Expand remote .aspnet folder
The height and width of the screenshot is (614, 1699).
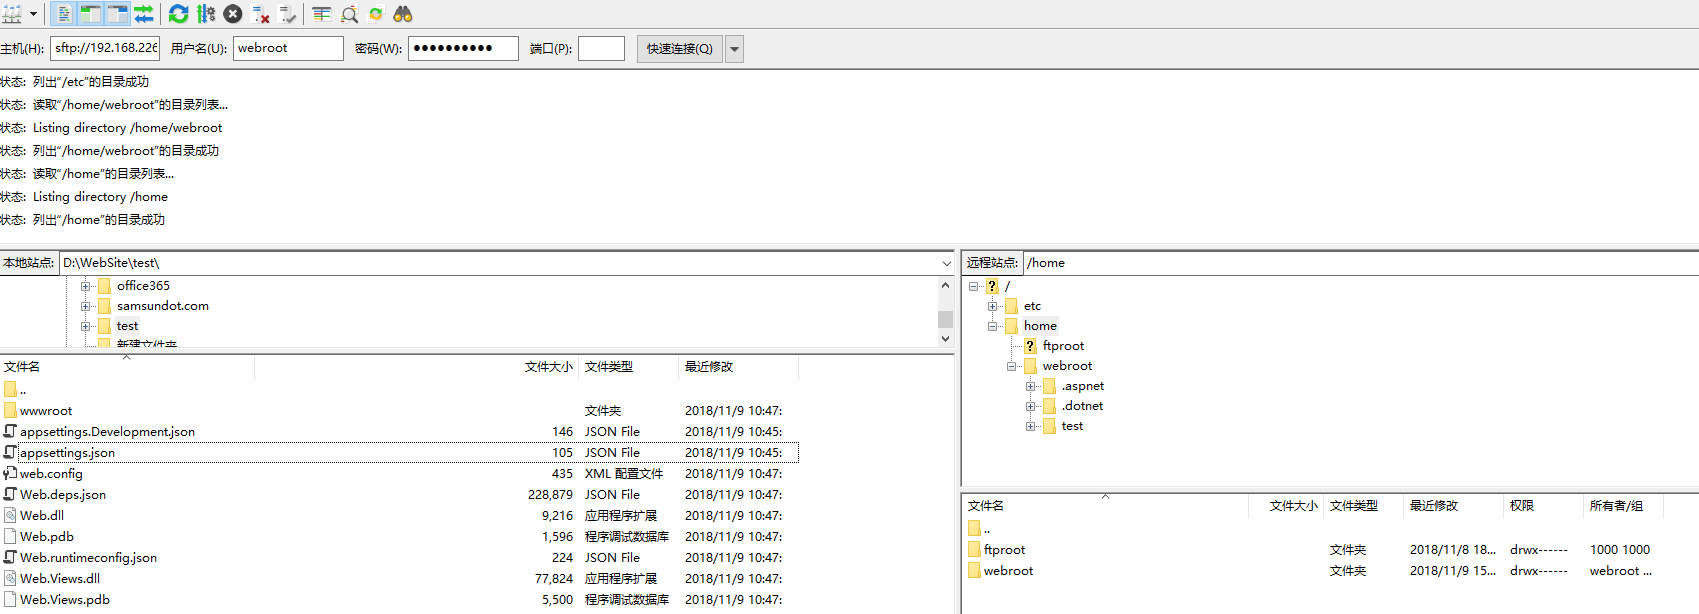1030,386
